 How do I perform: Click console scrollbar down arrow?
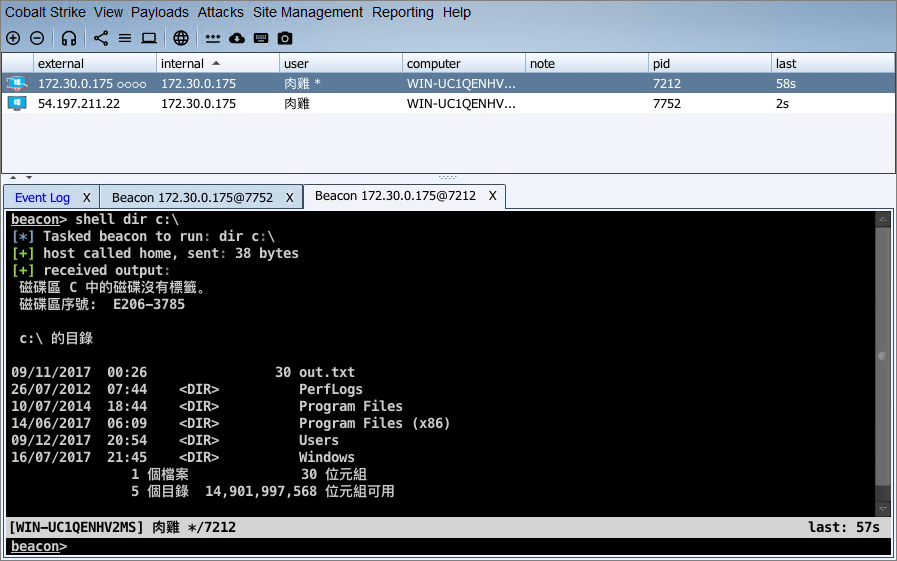point(883,508)
